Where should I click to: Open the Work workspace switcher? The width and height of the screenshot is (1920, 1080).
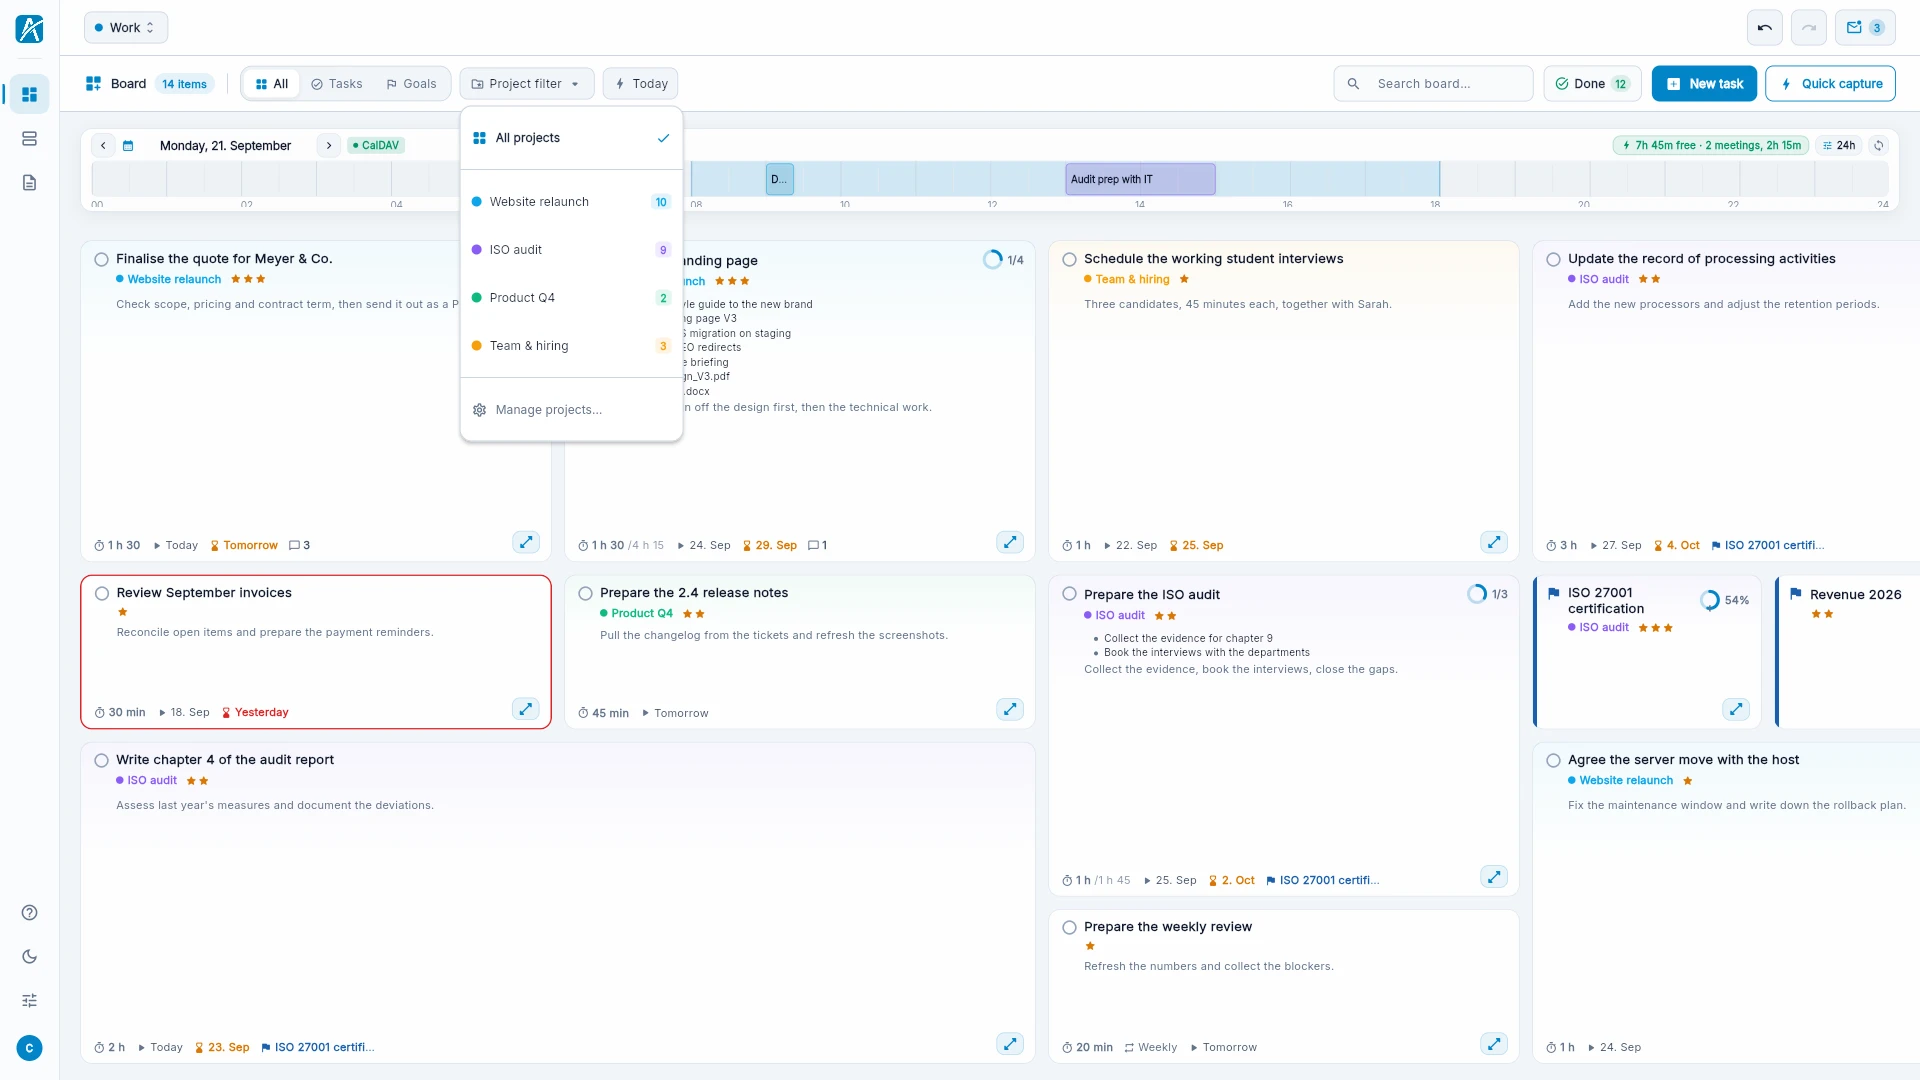point(126,28)
